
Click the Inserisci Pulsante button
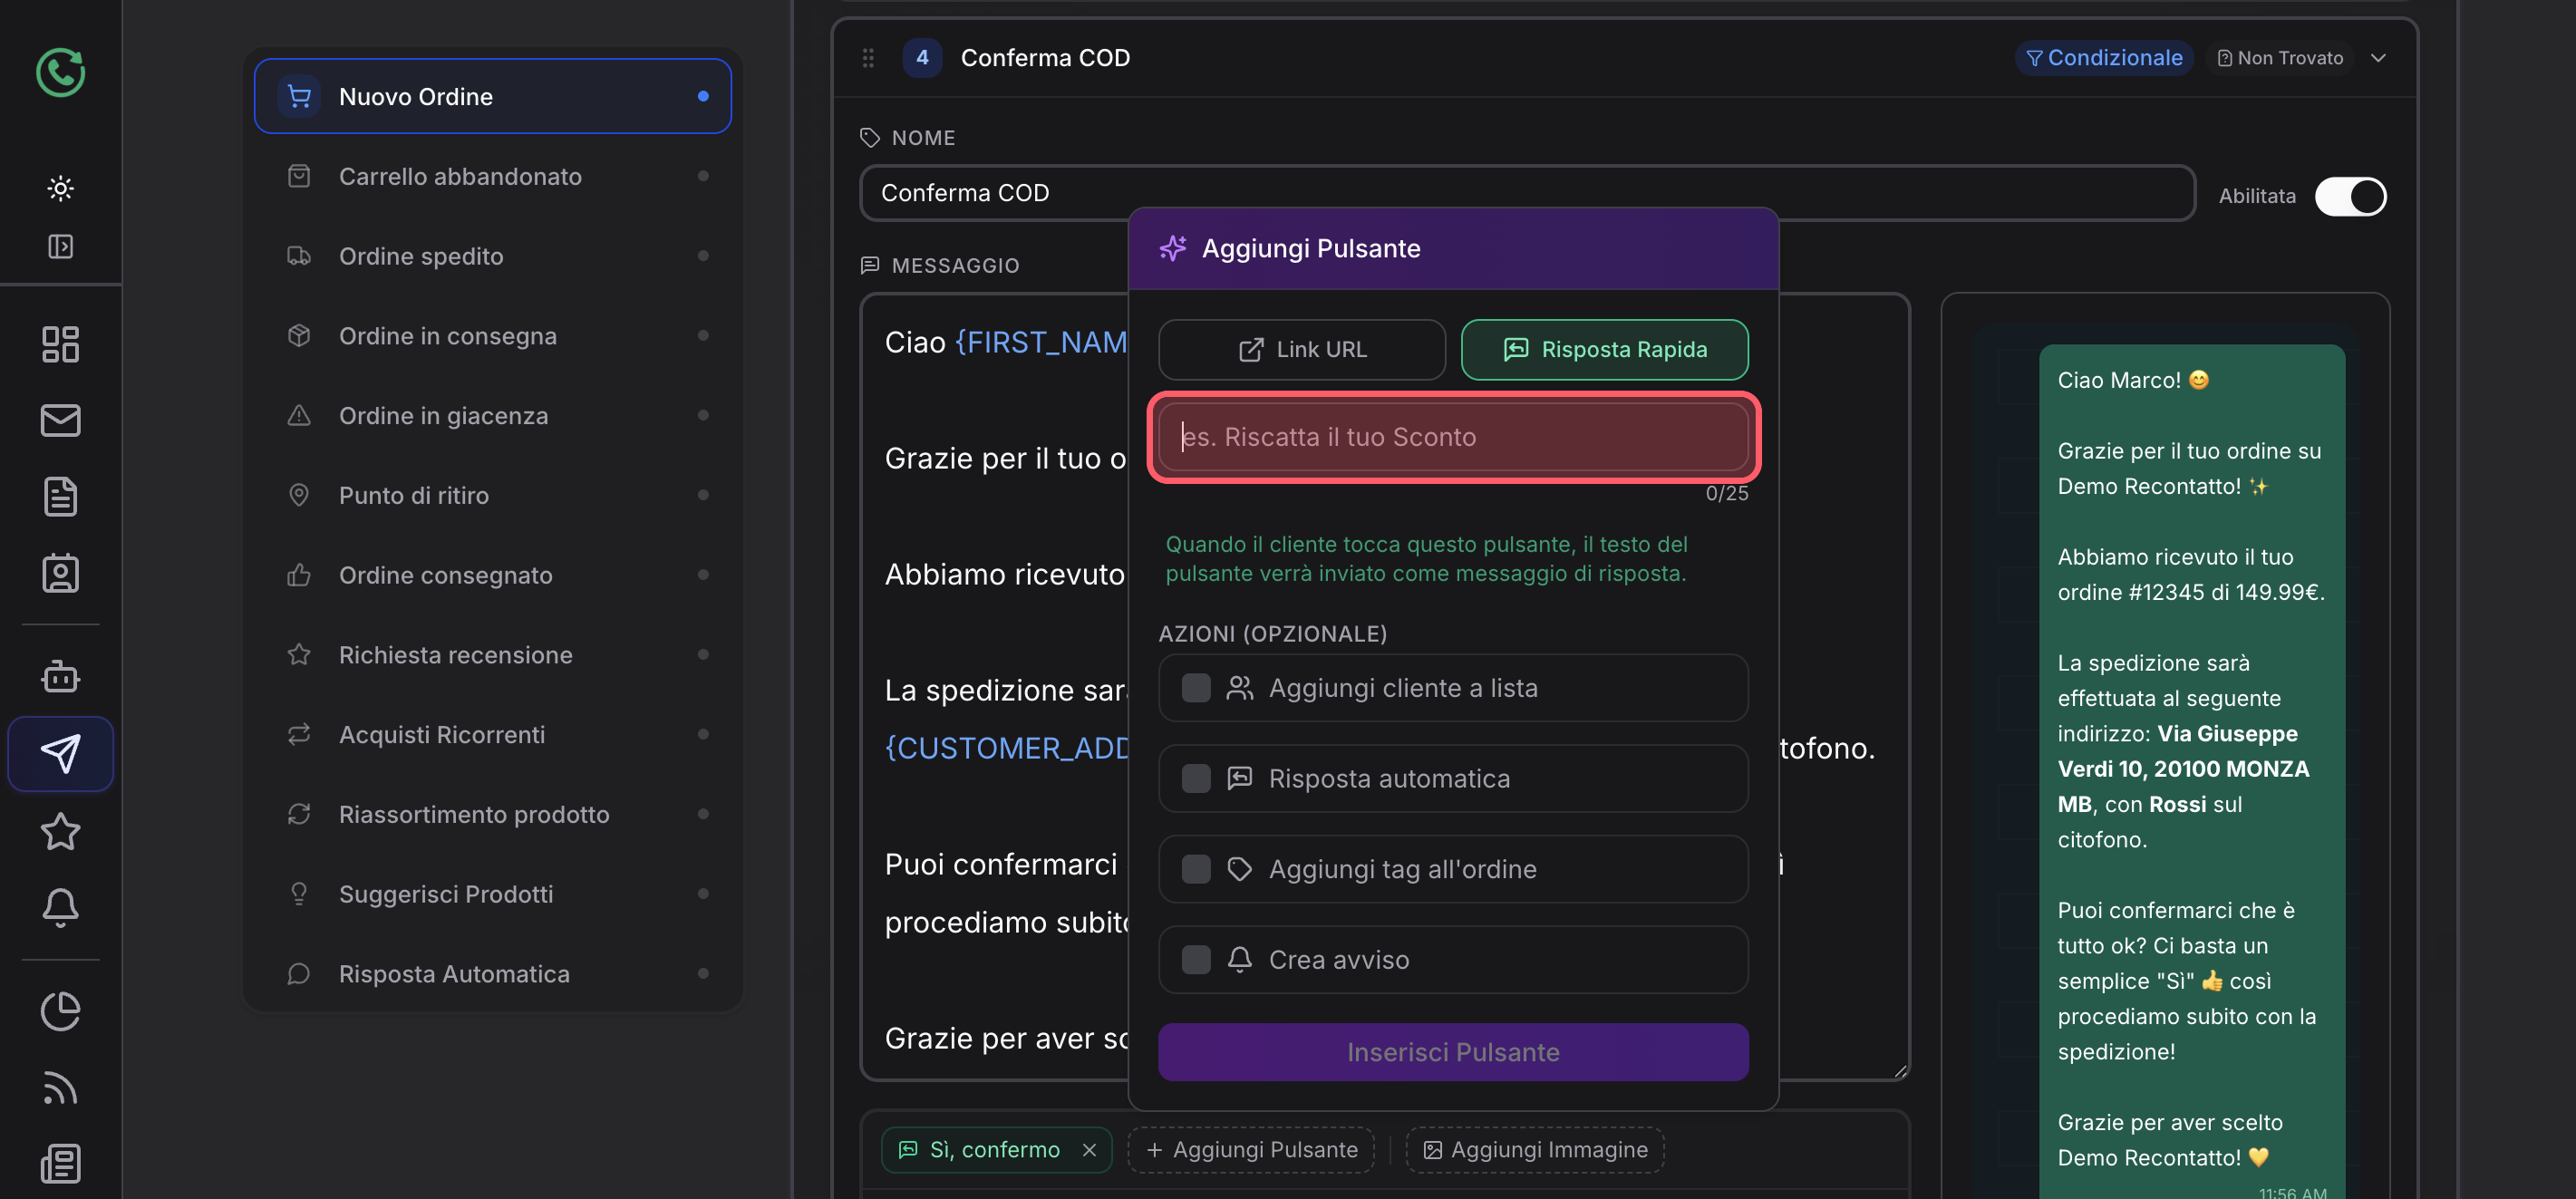point(1453,1052)
